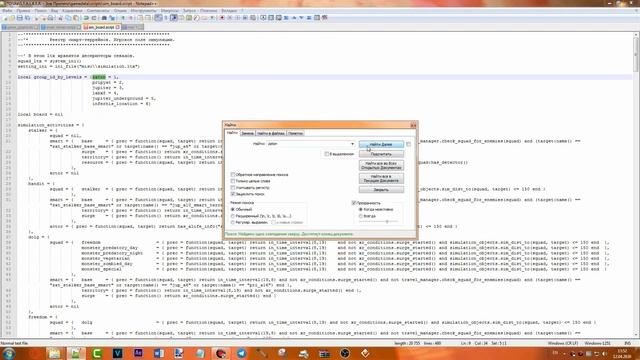Select 'Когда неактивно' transparency radio
This screenshot has height=360, width=640.
360,209
